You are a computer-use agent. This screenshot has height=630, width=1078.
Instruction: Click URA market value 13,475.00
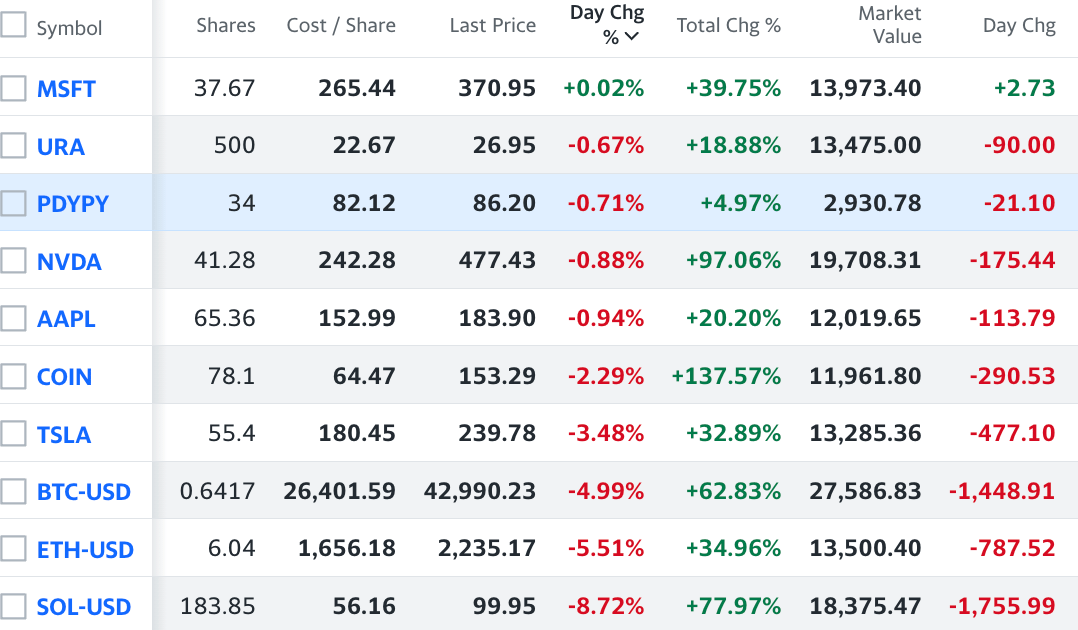click(865, 145)
